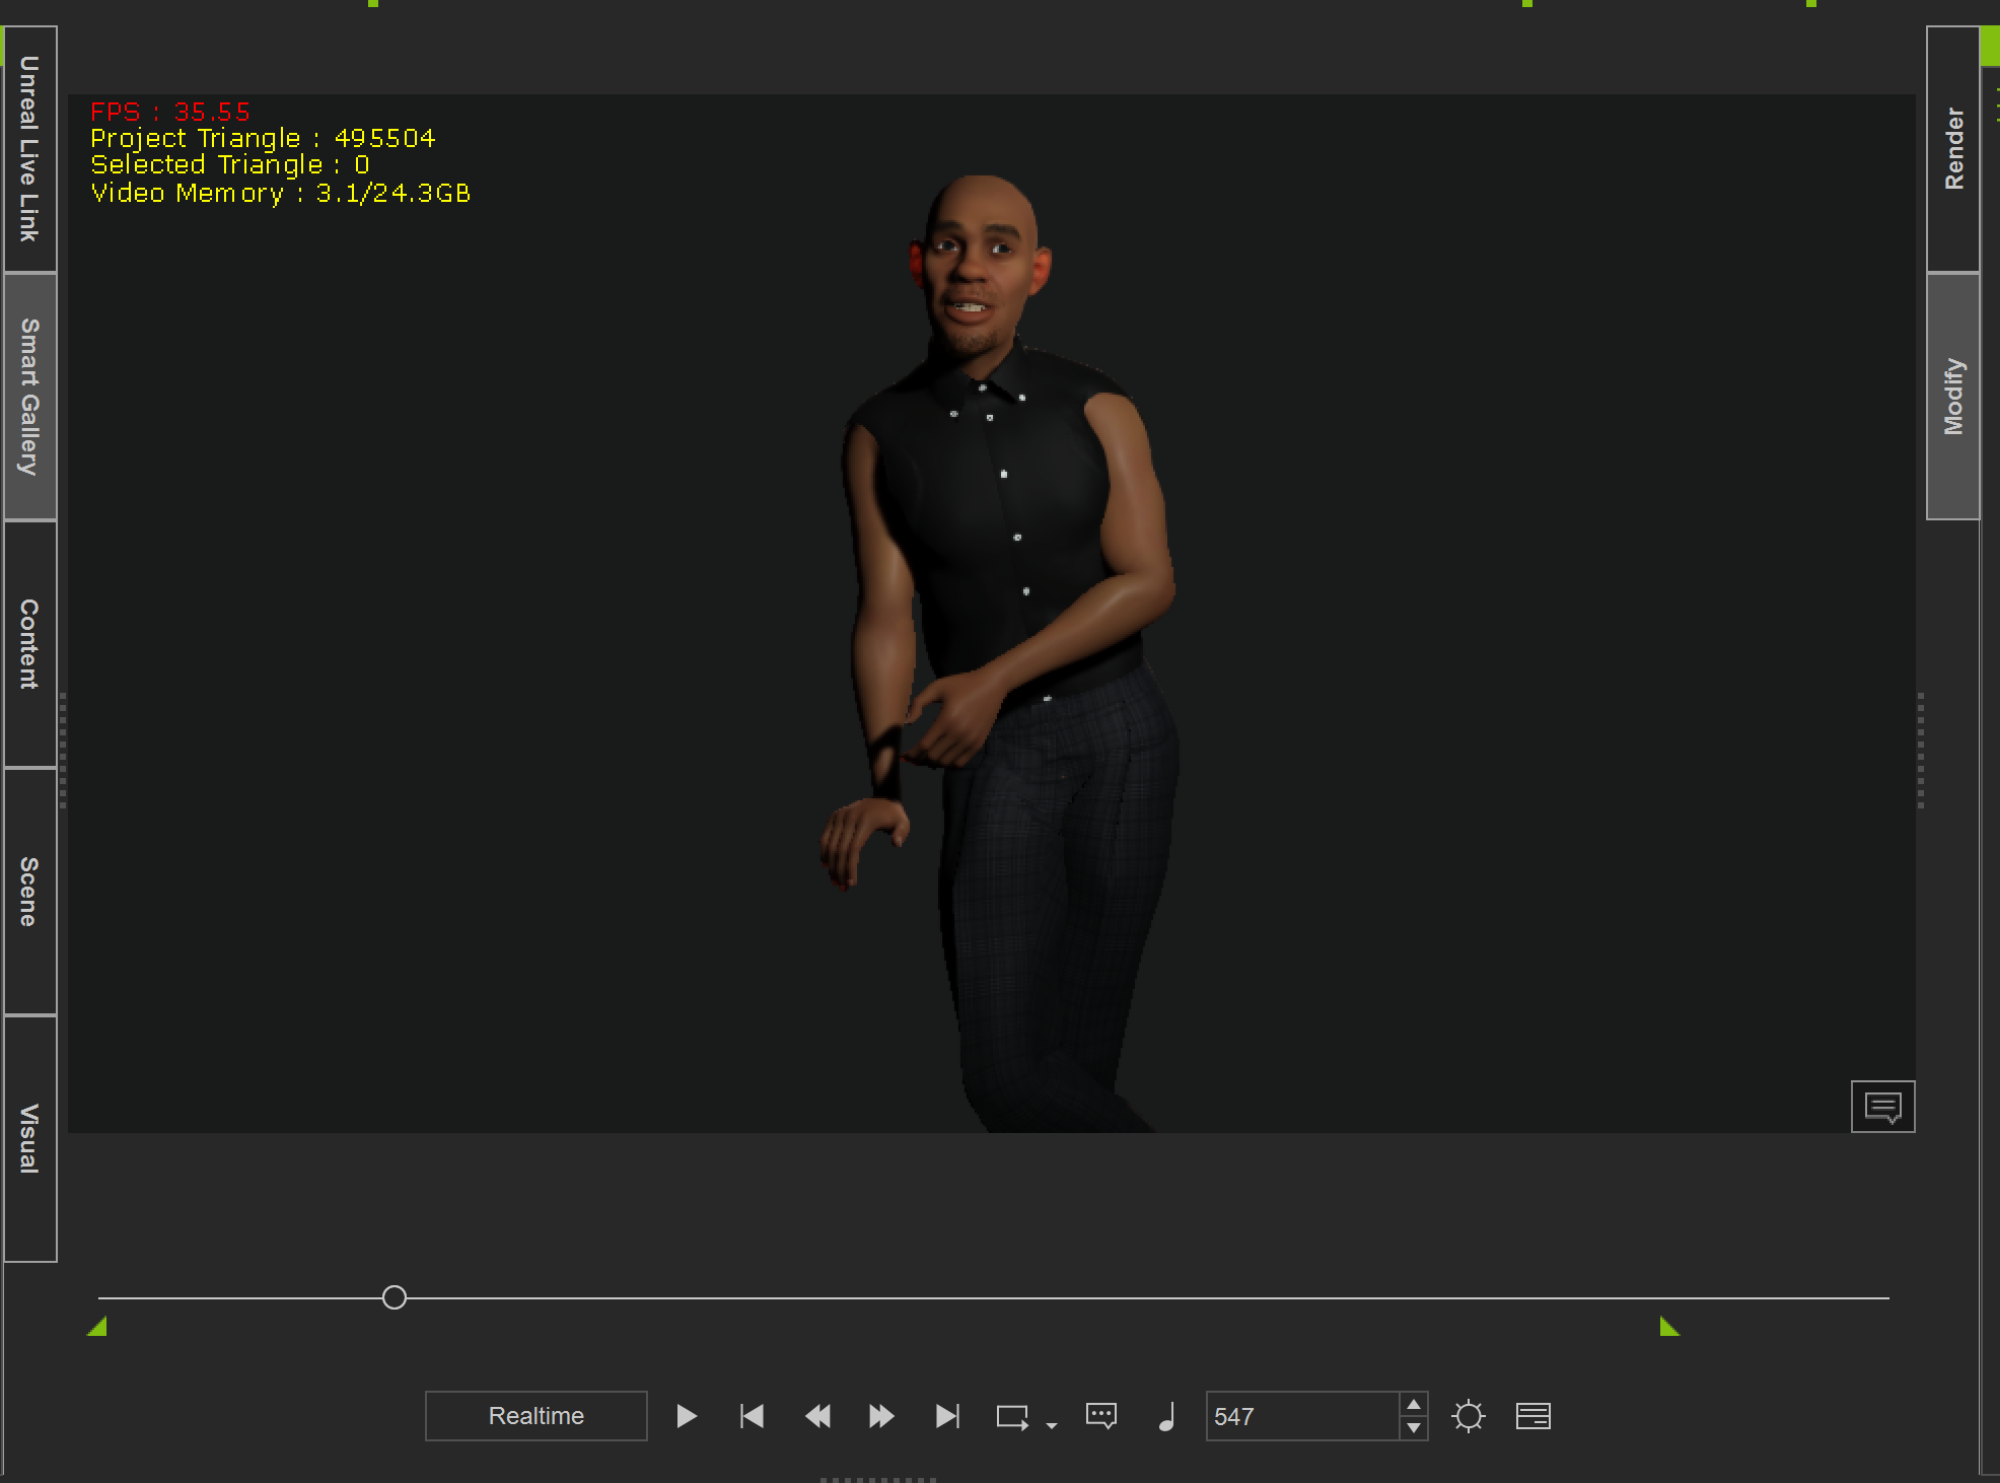The width and height of the screenshot is (2000, 1483).
Task: Jump to the start frame
Action: pyautogui.click(x=752, y=1416)
